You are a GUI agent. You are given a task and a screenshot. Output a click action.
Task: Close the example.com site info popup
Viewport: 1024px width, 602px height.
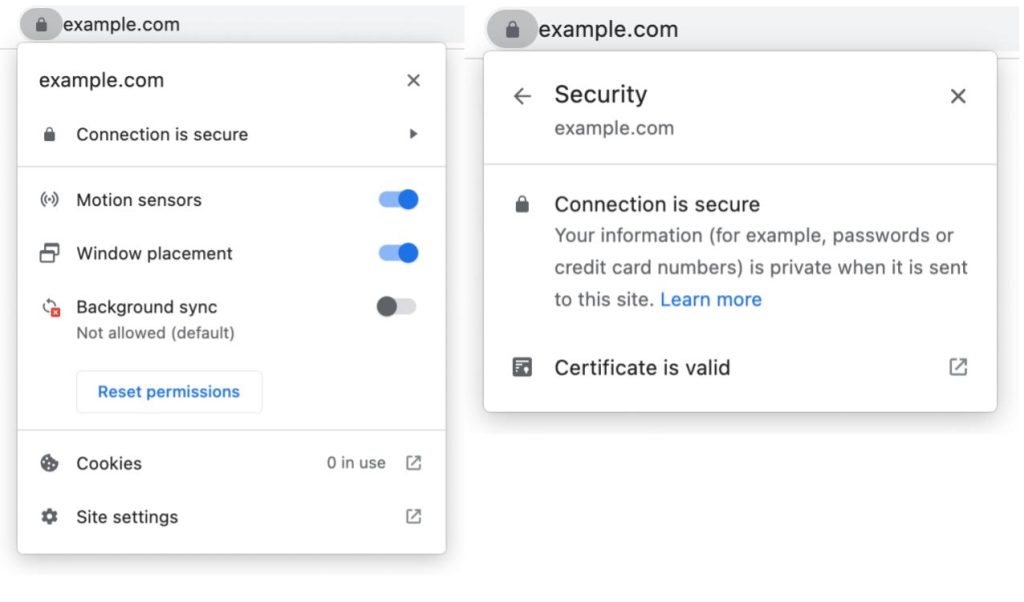413,81
